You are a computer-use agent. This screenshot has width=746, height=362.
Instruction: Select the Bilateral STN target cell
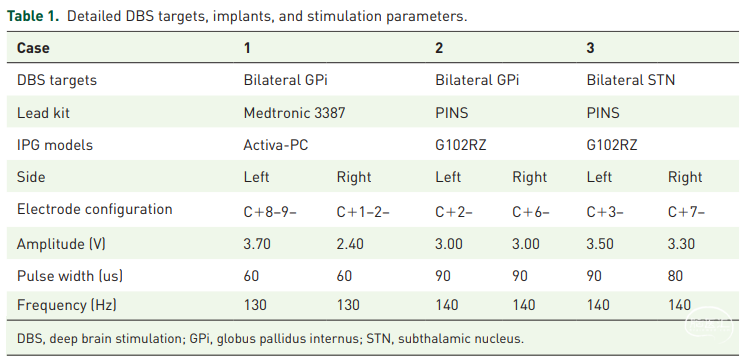[x=630, y=80]
